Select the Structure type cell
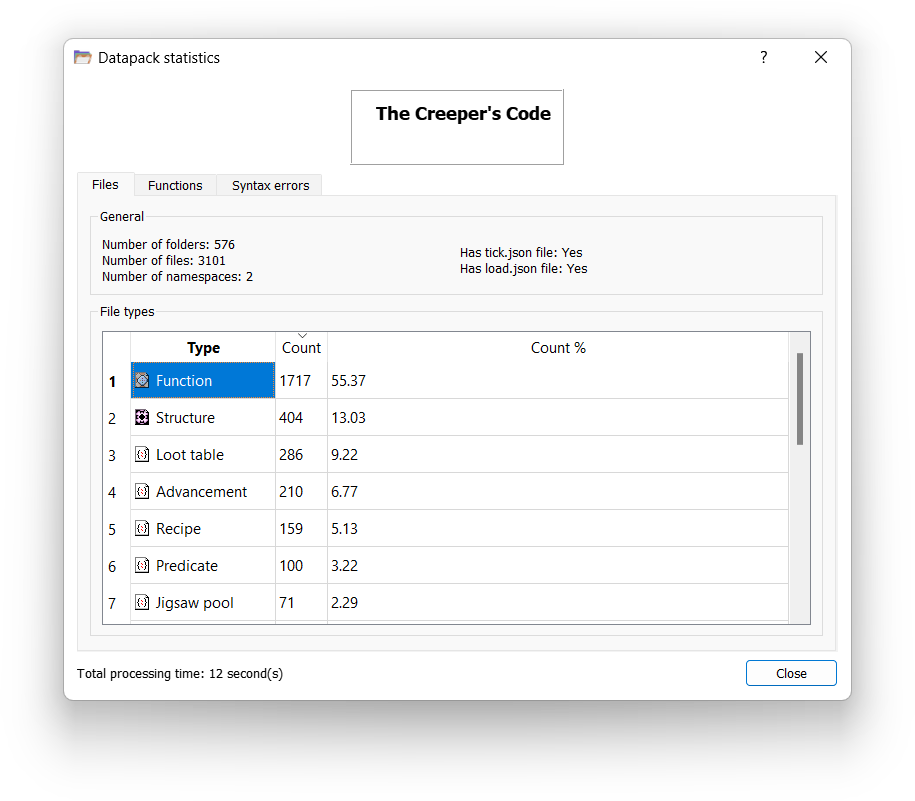 [203, 417]
